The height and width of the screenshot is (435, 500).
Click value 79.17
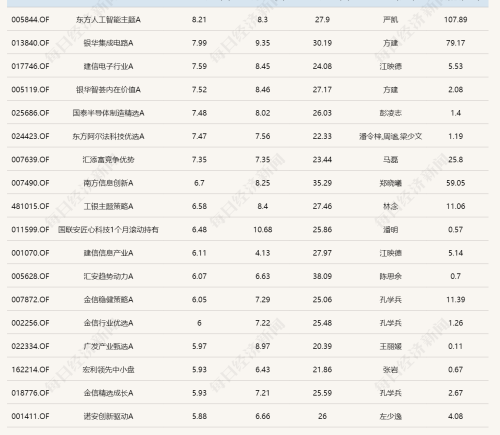coord(455,43)
